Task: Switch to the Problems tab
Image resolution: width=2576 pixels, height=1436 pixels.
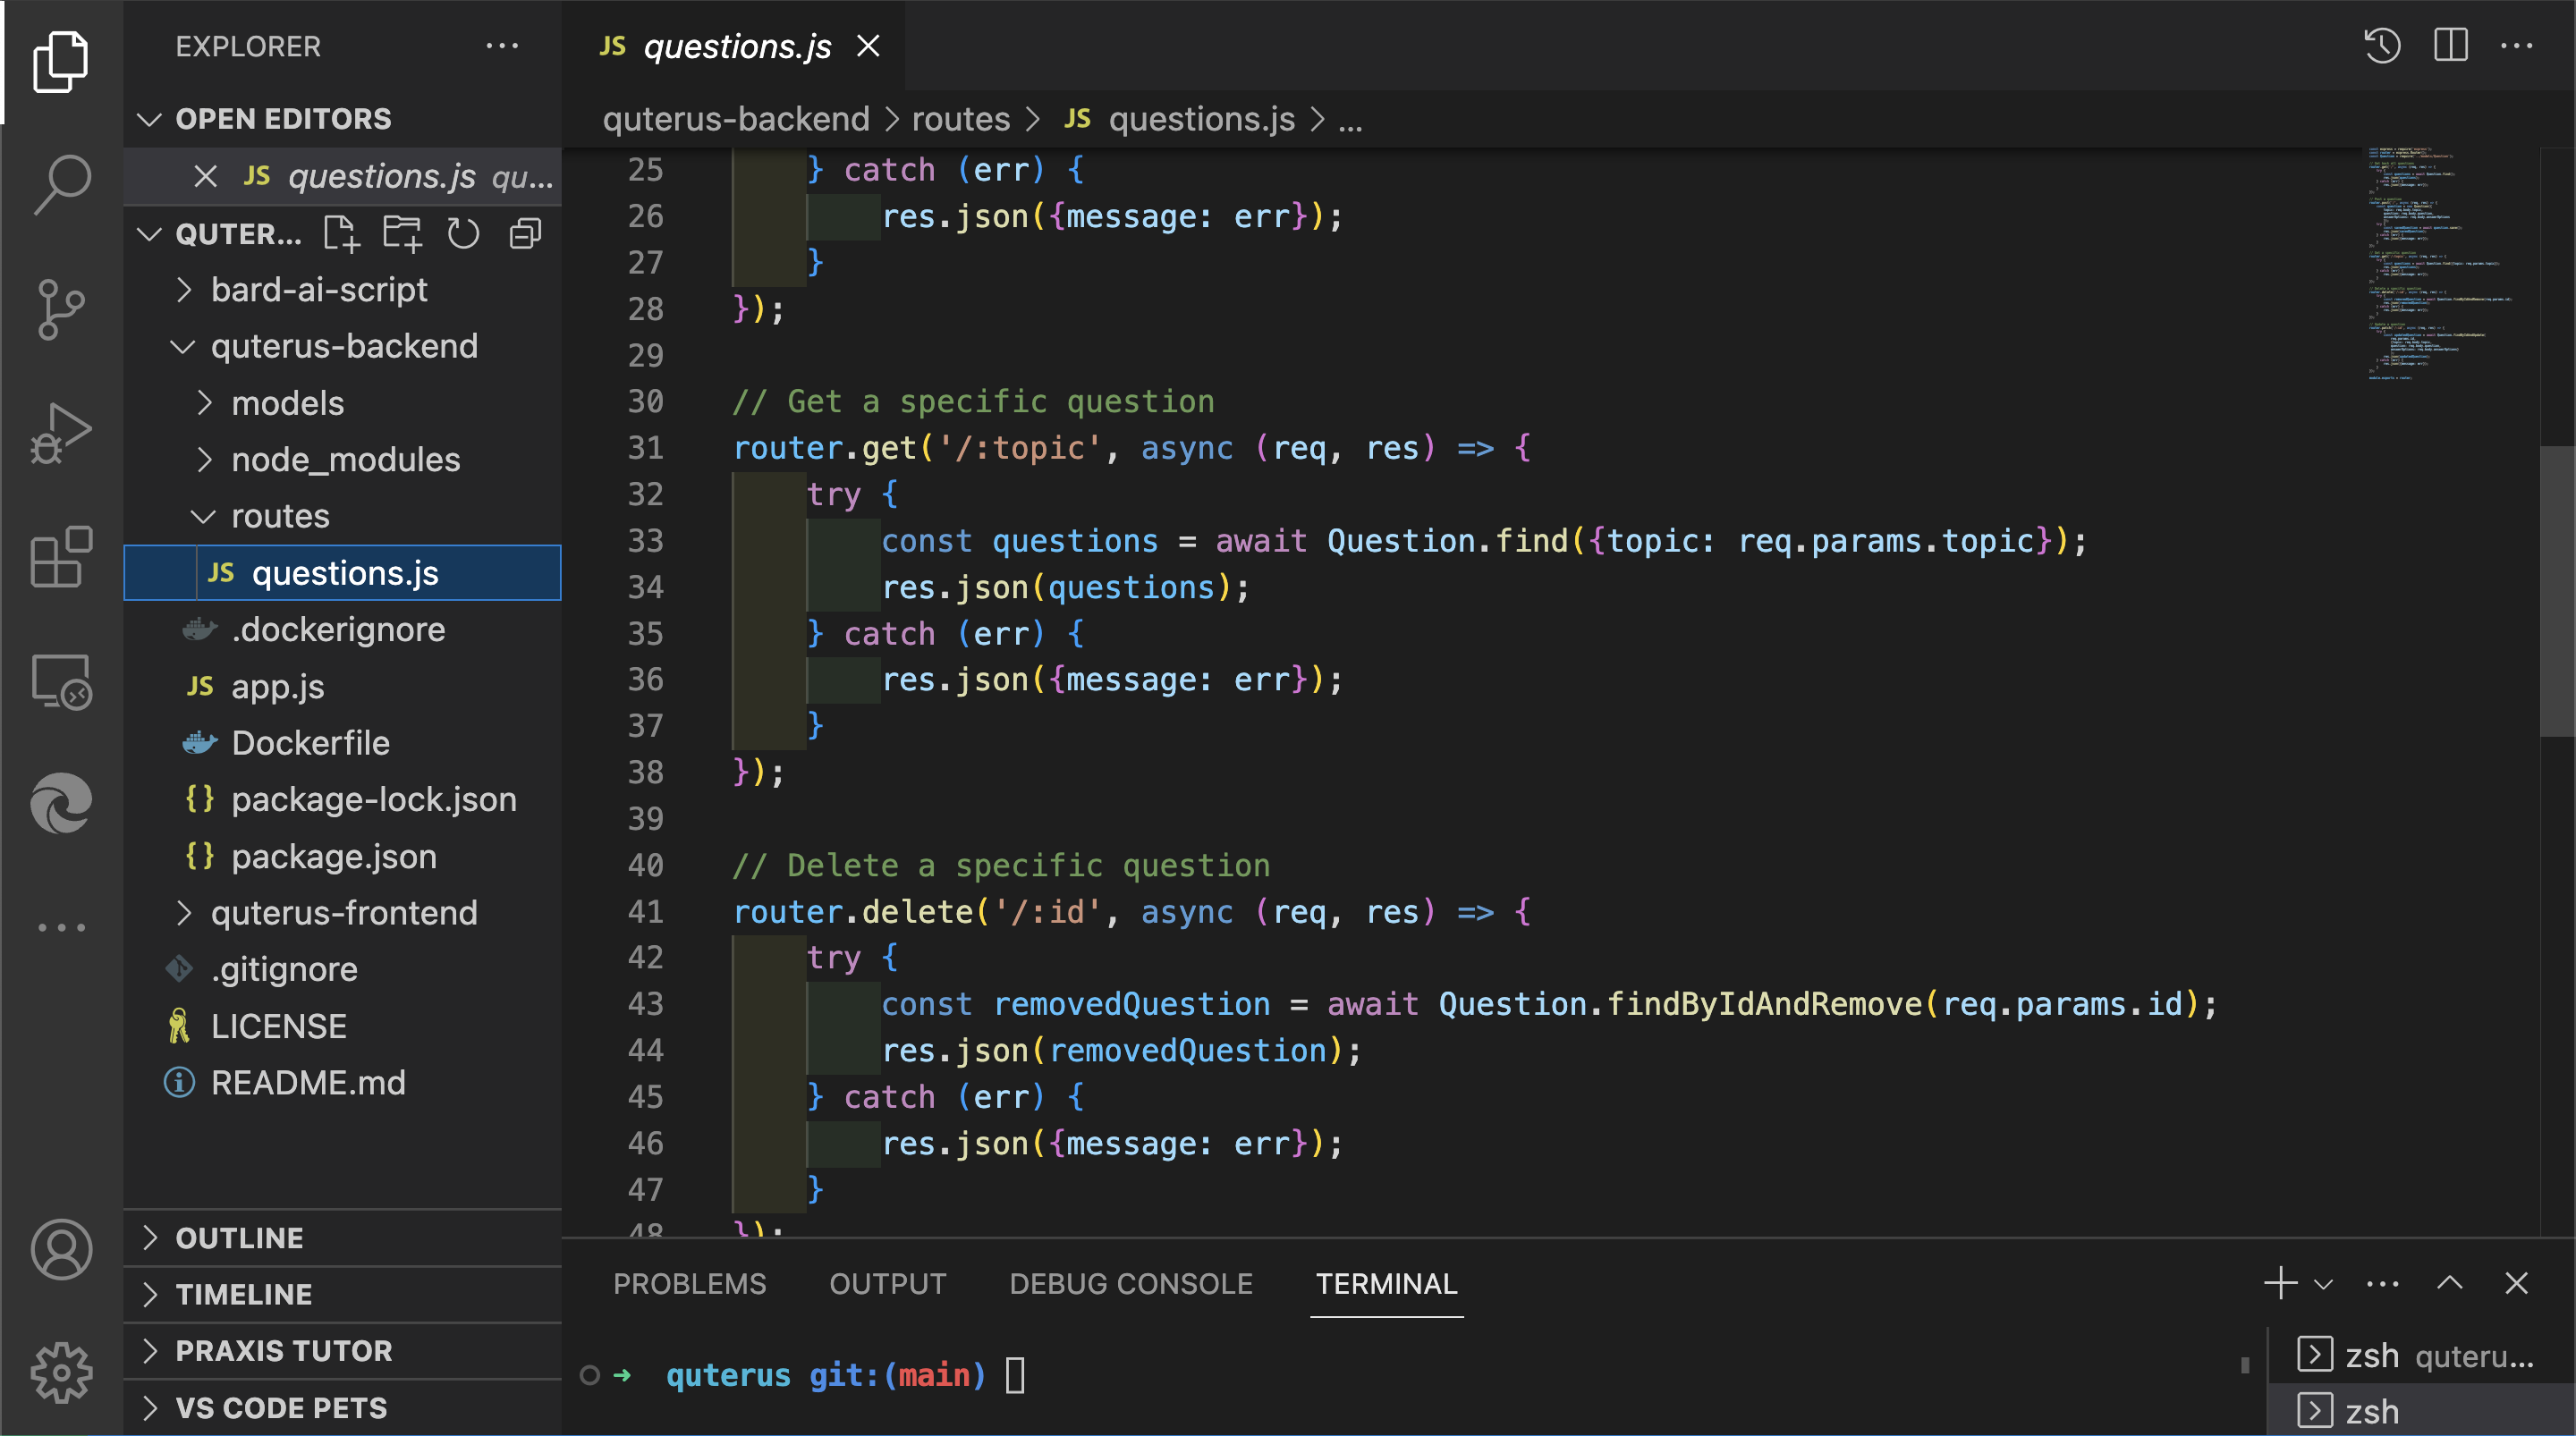Action: pyautogui.click(x=689, y=1284)
